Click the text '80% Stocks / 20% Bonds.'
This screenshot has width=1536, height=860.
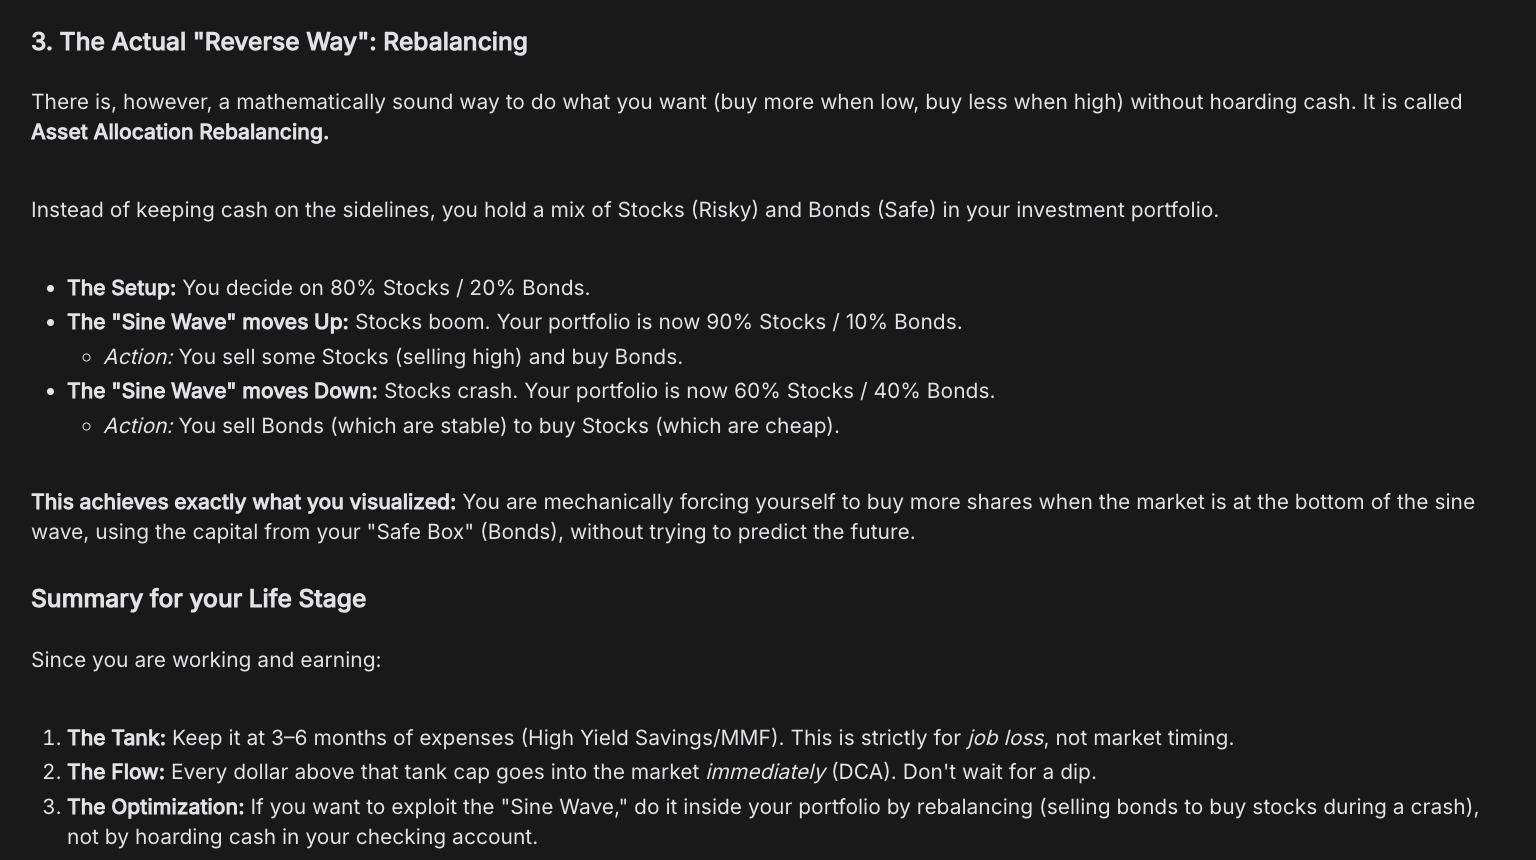click(460, 288)
